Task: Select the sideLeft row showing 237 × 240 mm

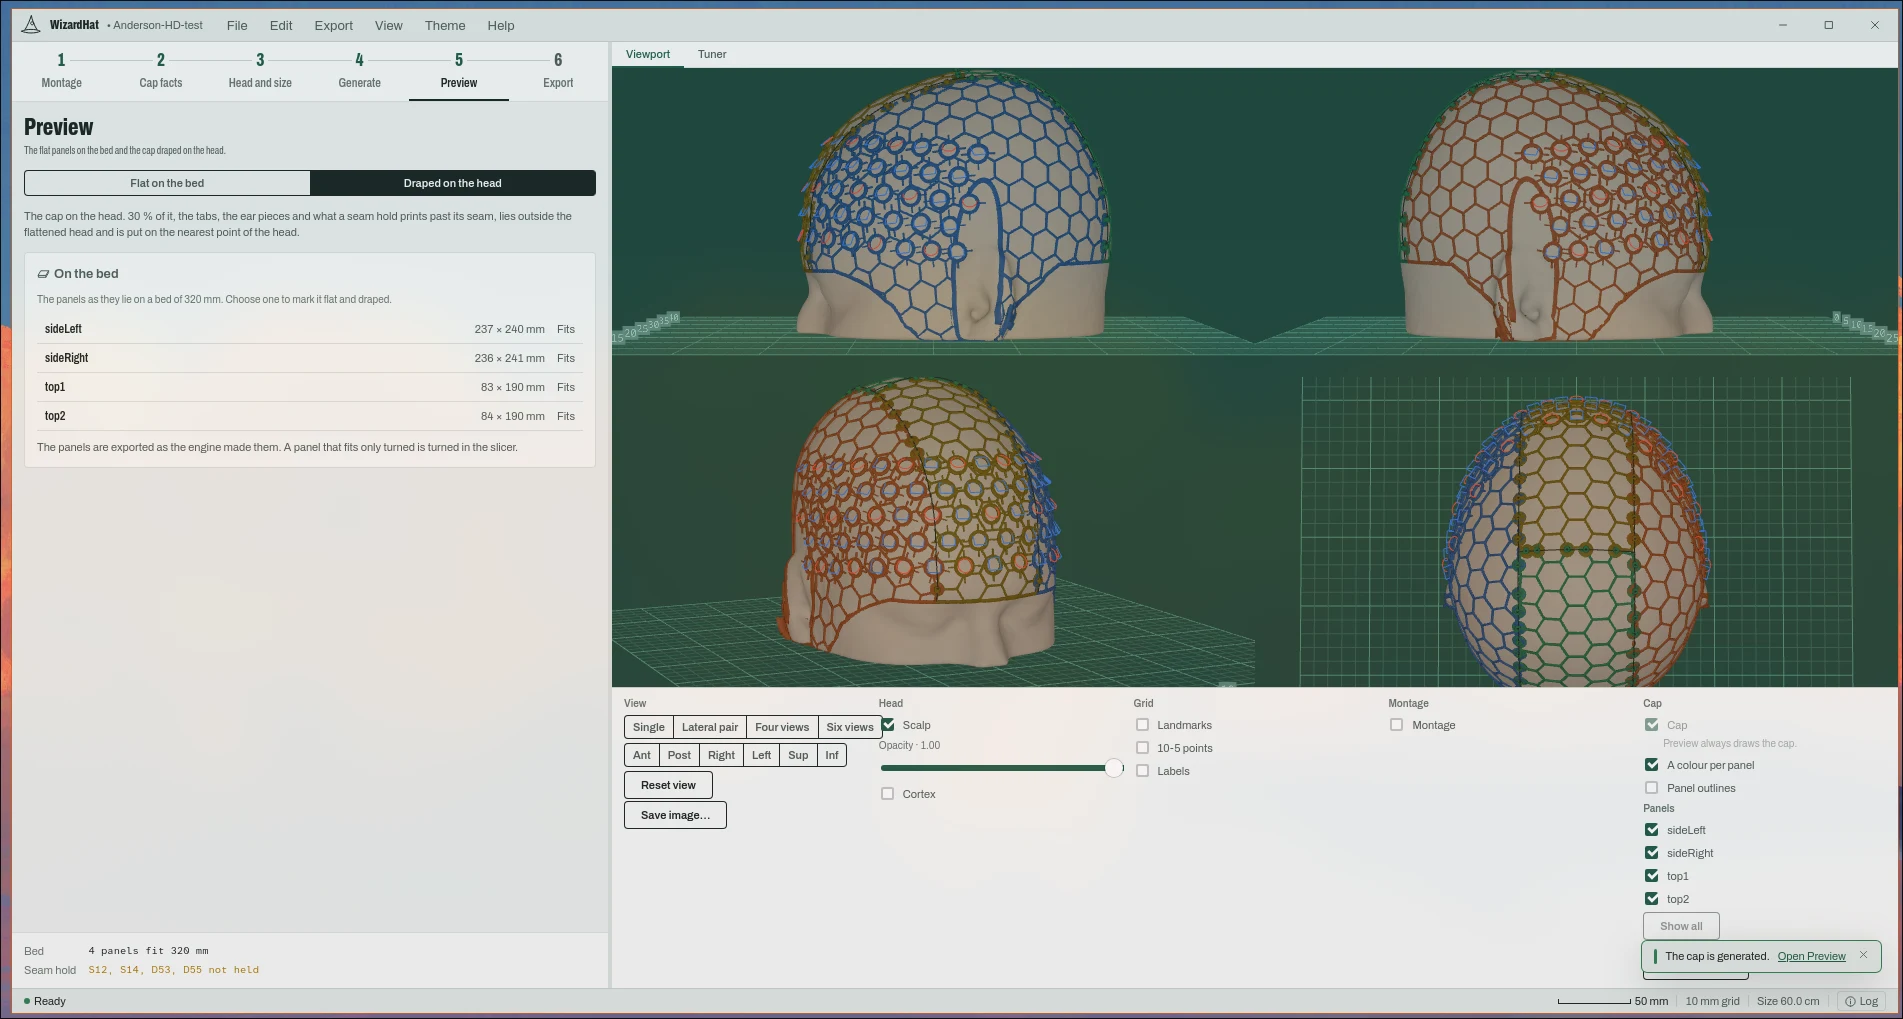Action: coord(310,329)
